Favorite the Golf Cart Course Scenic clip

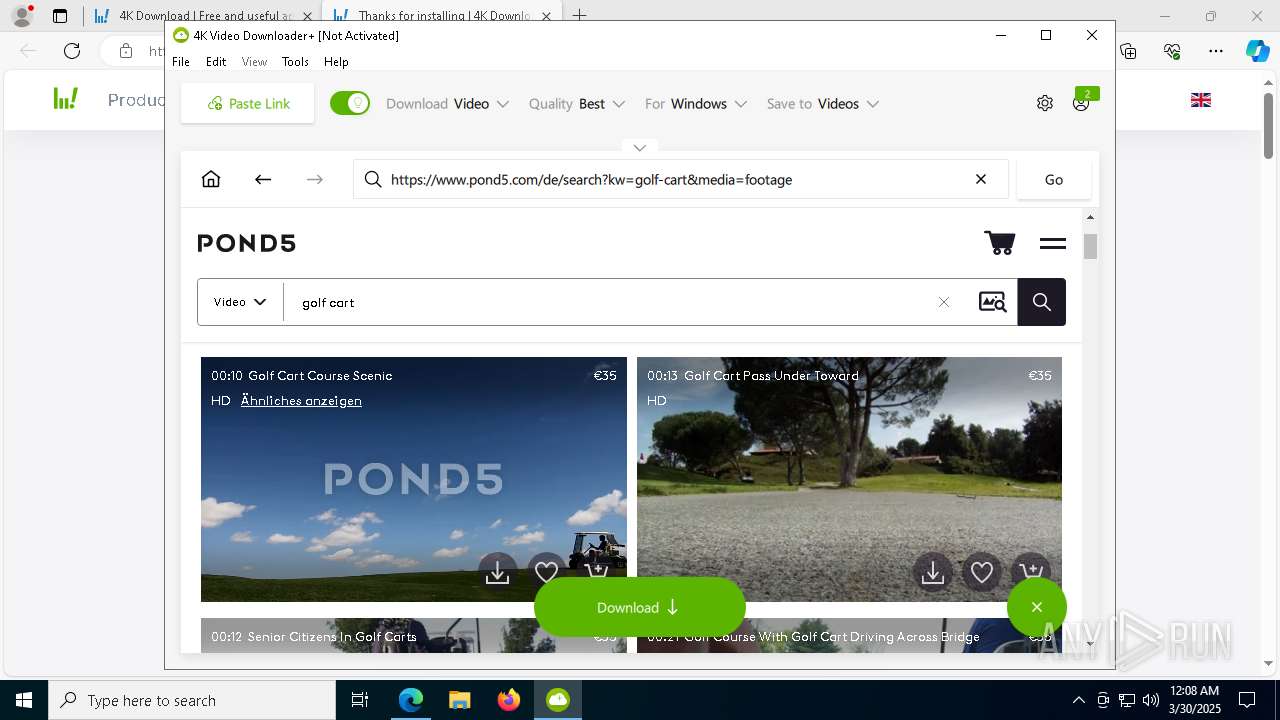(546, 573)
